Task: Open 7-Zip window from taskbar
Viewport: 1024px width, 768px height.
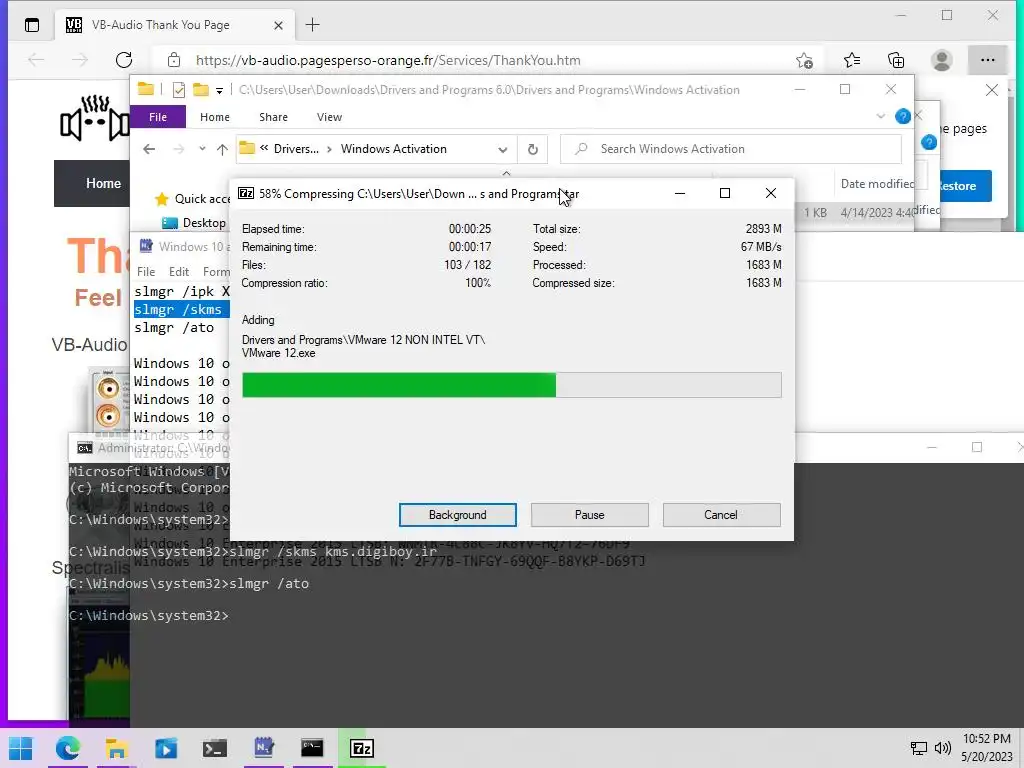Action: coord(361,748)
